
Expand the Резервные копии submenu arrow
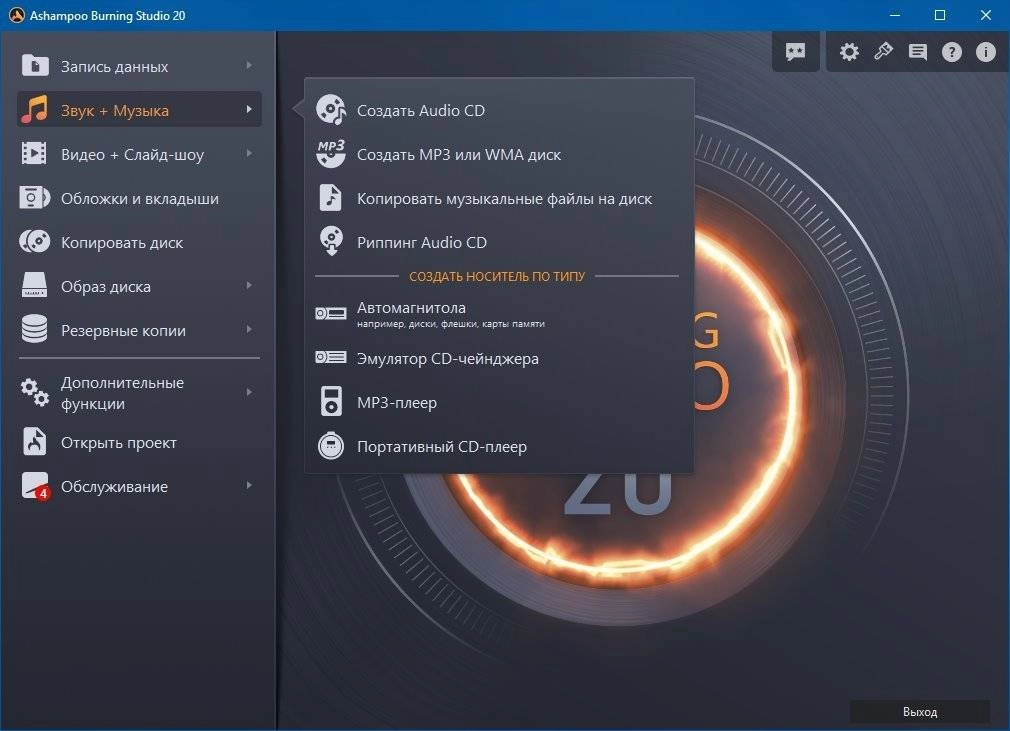click(249, 329)
